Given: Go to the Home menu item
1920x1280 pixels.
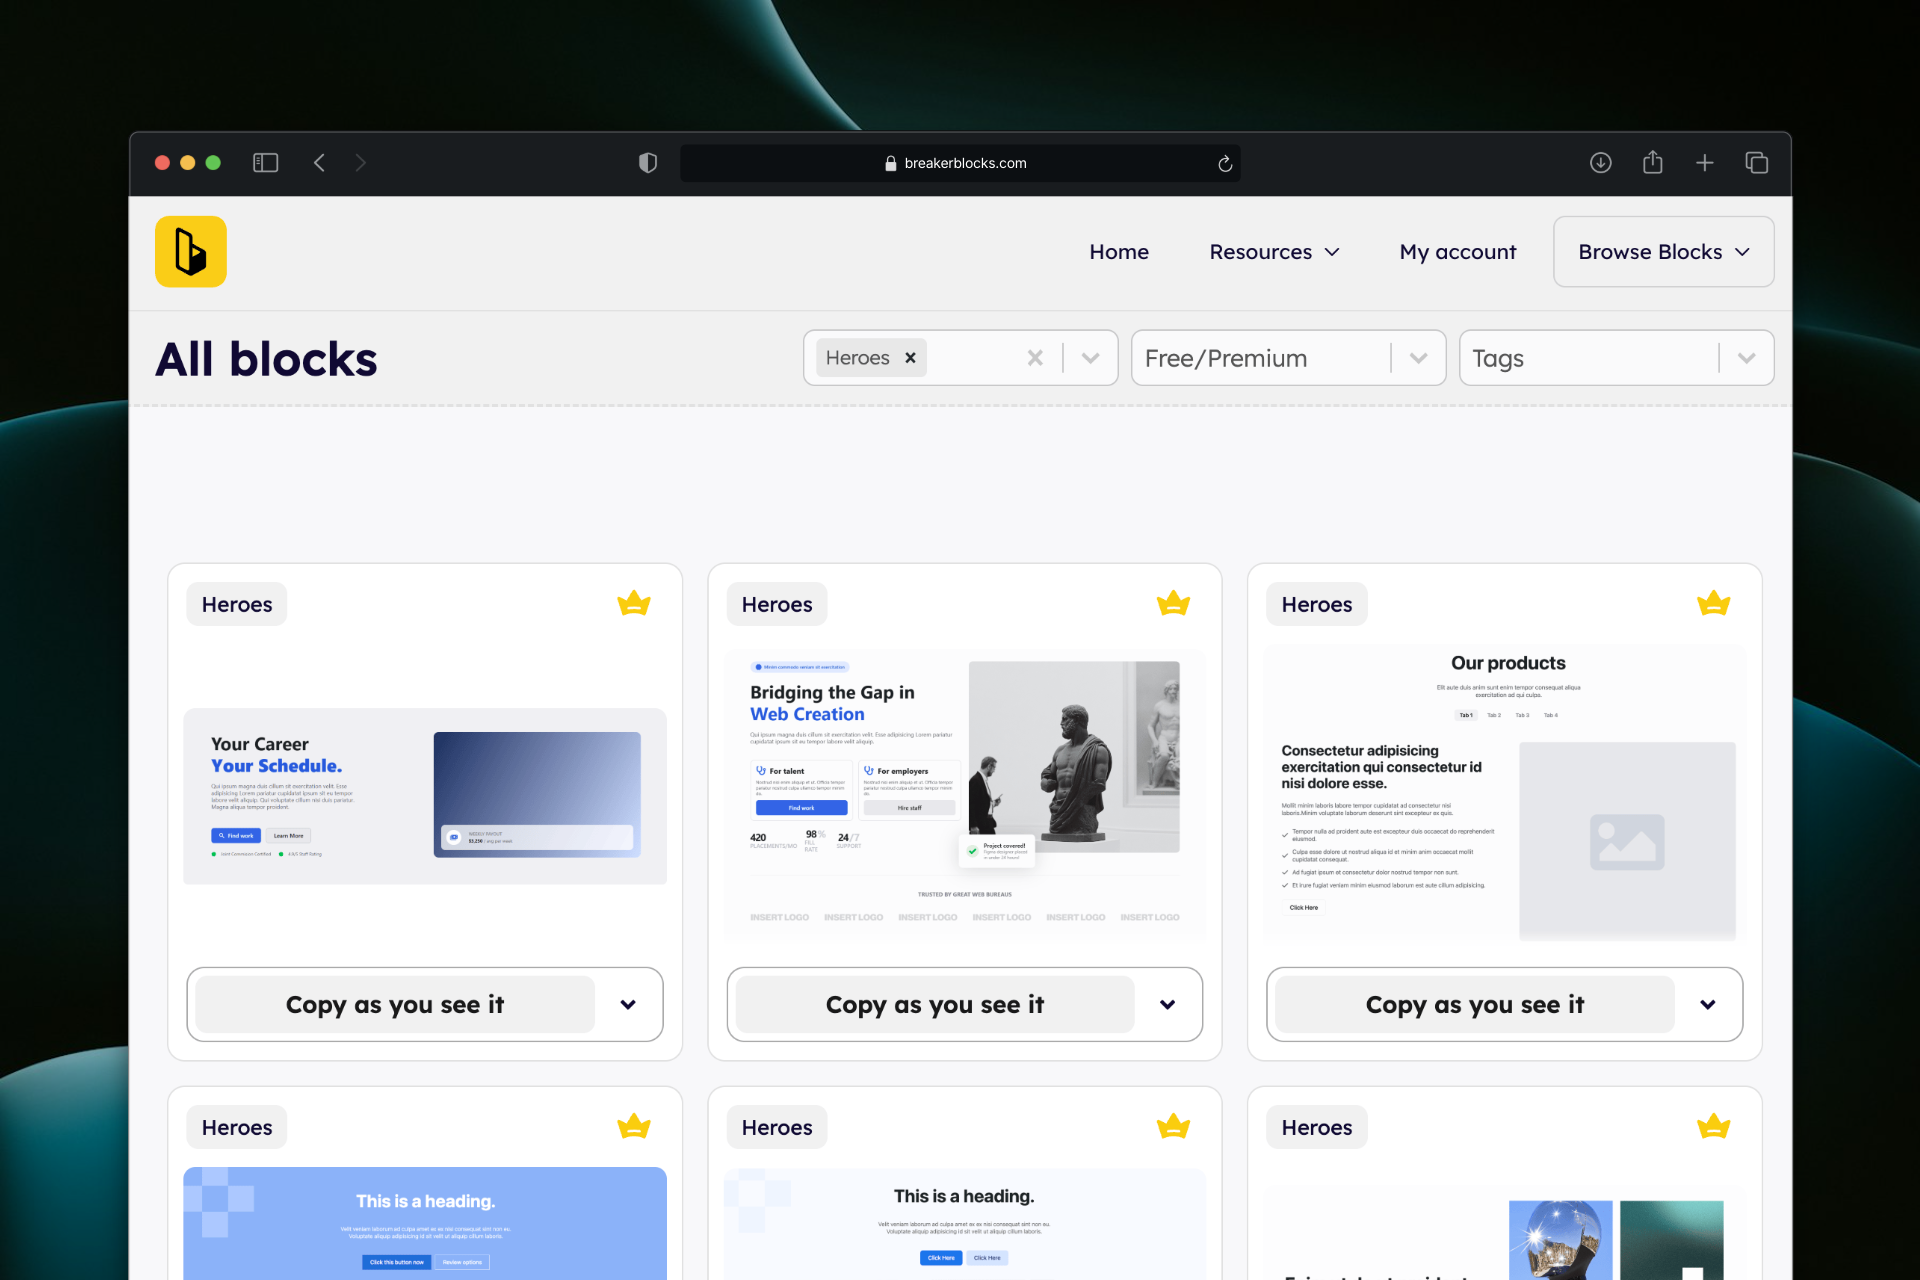Looking at the screenshot, I should 1118,252.
